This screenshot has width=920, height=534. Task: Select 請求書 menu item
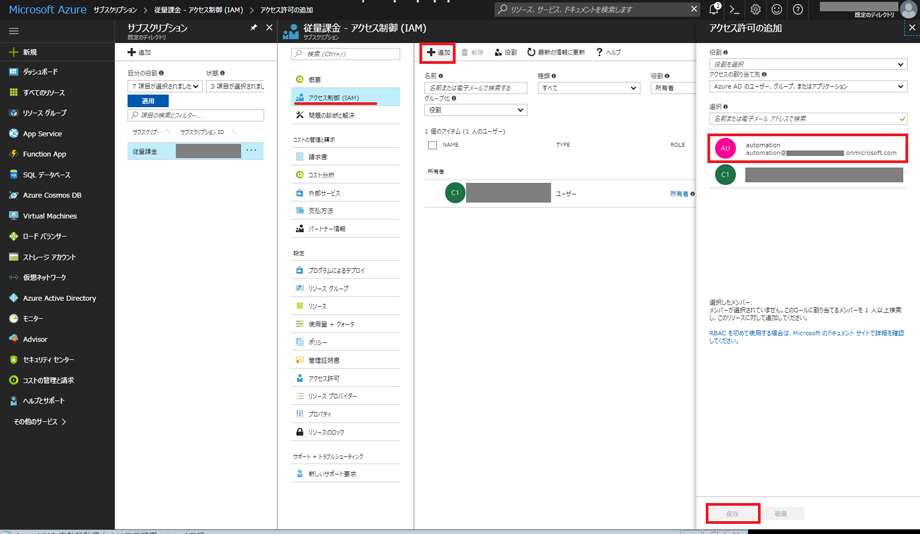coord(346,157)
